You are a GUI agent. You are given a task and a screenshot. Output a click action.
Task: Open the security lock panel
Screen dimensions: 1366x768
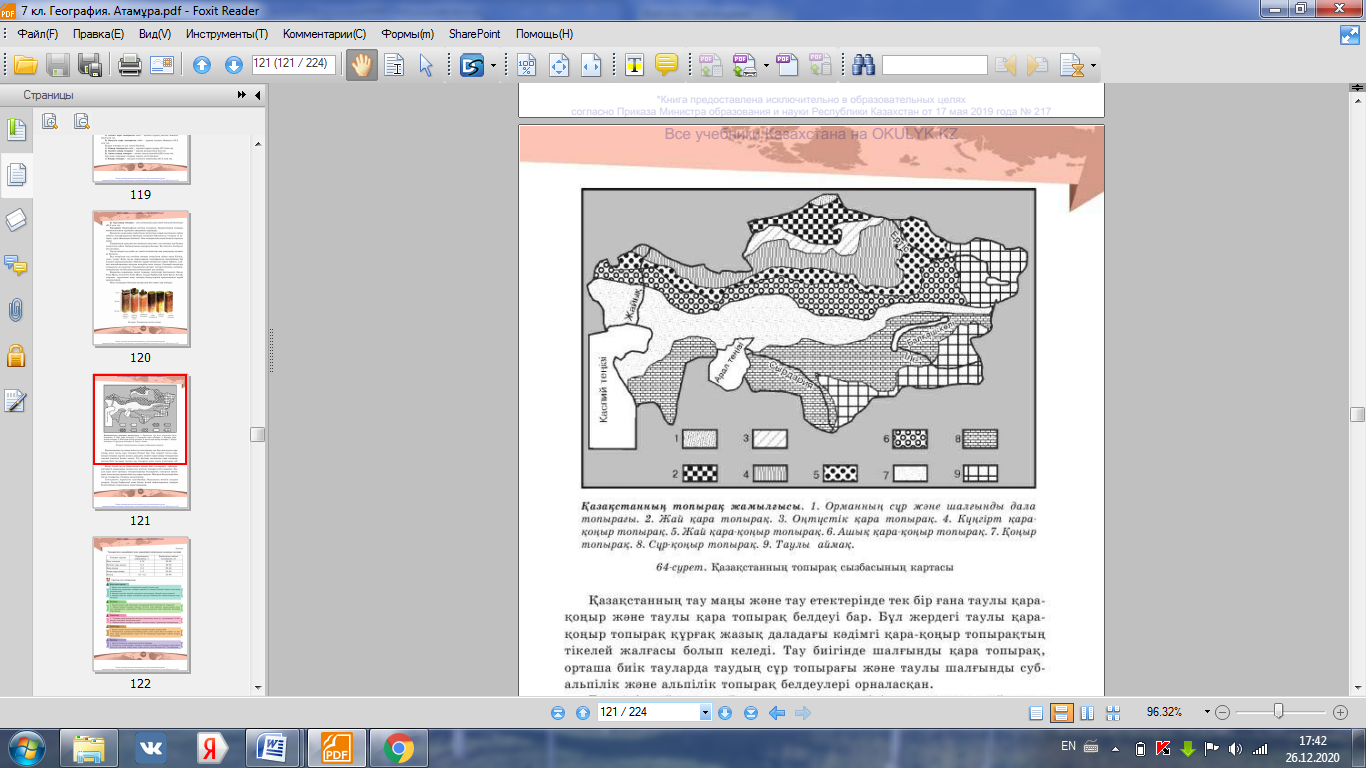click(16, 355)
